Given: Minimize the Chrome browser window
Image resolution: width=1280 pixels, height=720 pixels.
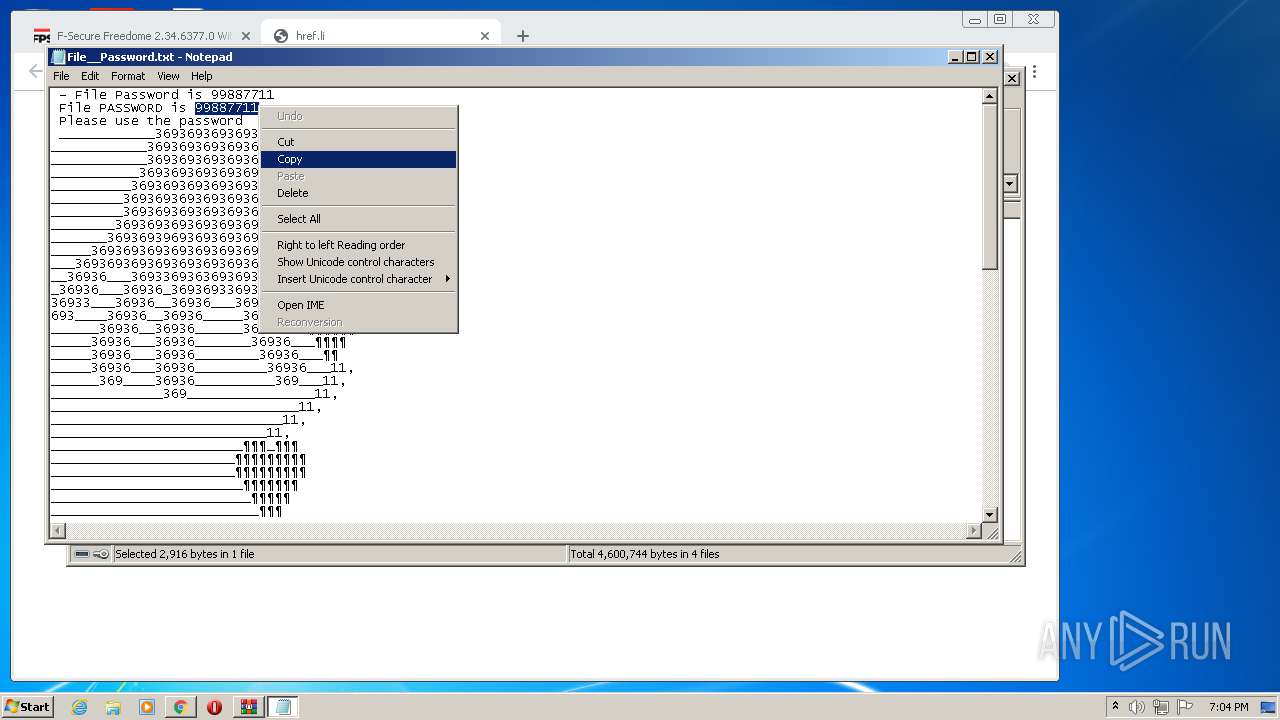Looking at the screenshot, I should (975, 19).
